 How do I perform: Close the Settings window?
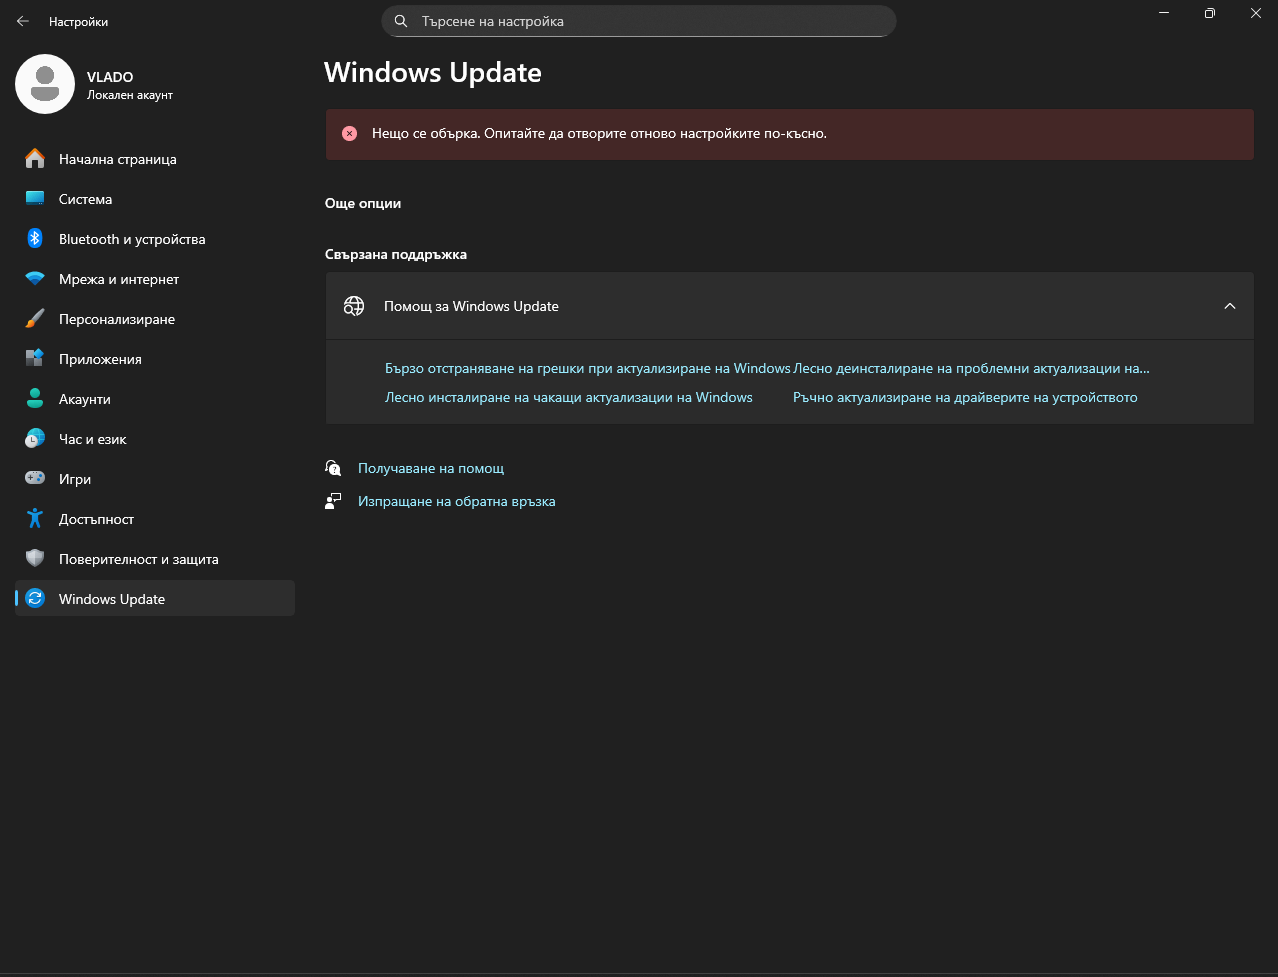[x=1256, y=13]
